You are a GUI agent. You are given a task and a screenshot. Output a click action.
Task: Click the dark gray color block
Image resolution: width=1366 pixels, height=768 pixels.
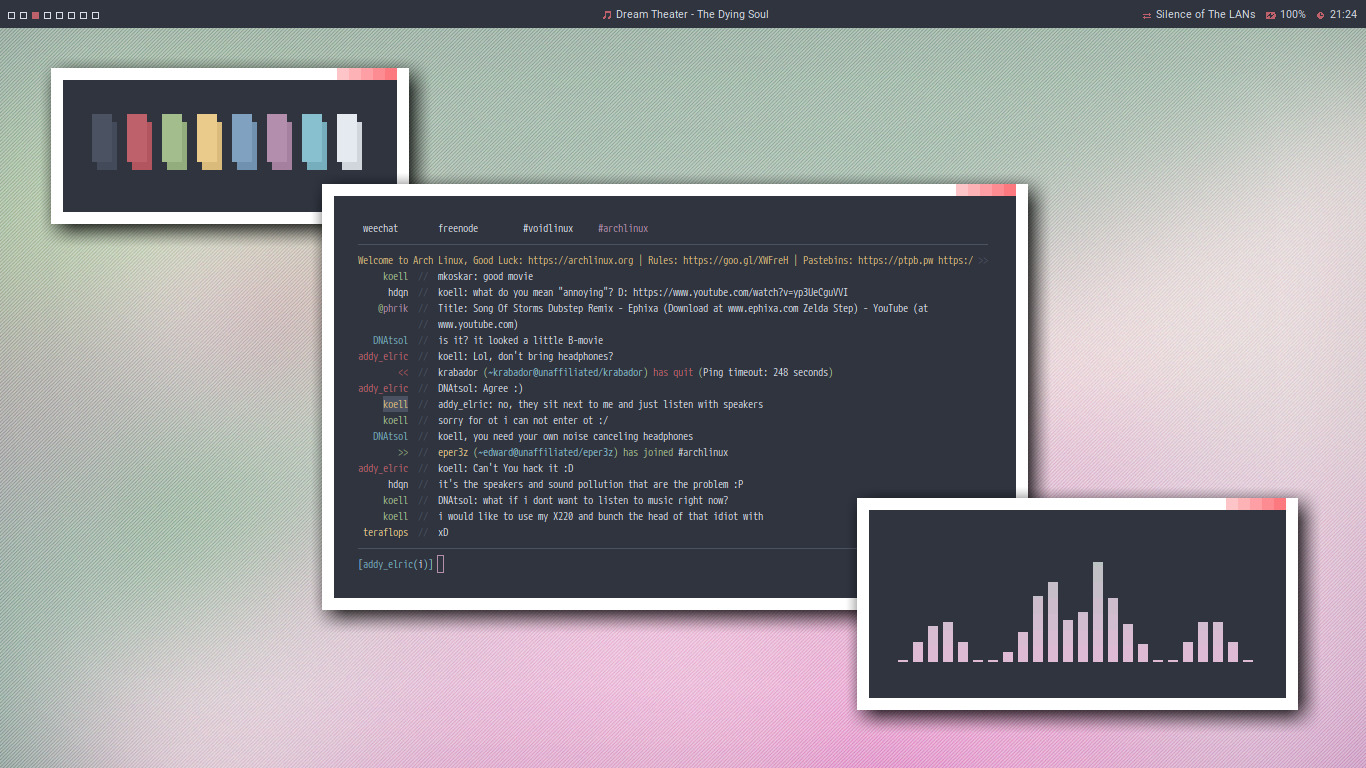pyautogui.click(x=104, y=140)
